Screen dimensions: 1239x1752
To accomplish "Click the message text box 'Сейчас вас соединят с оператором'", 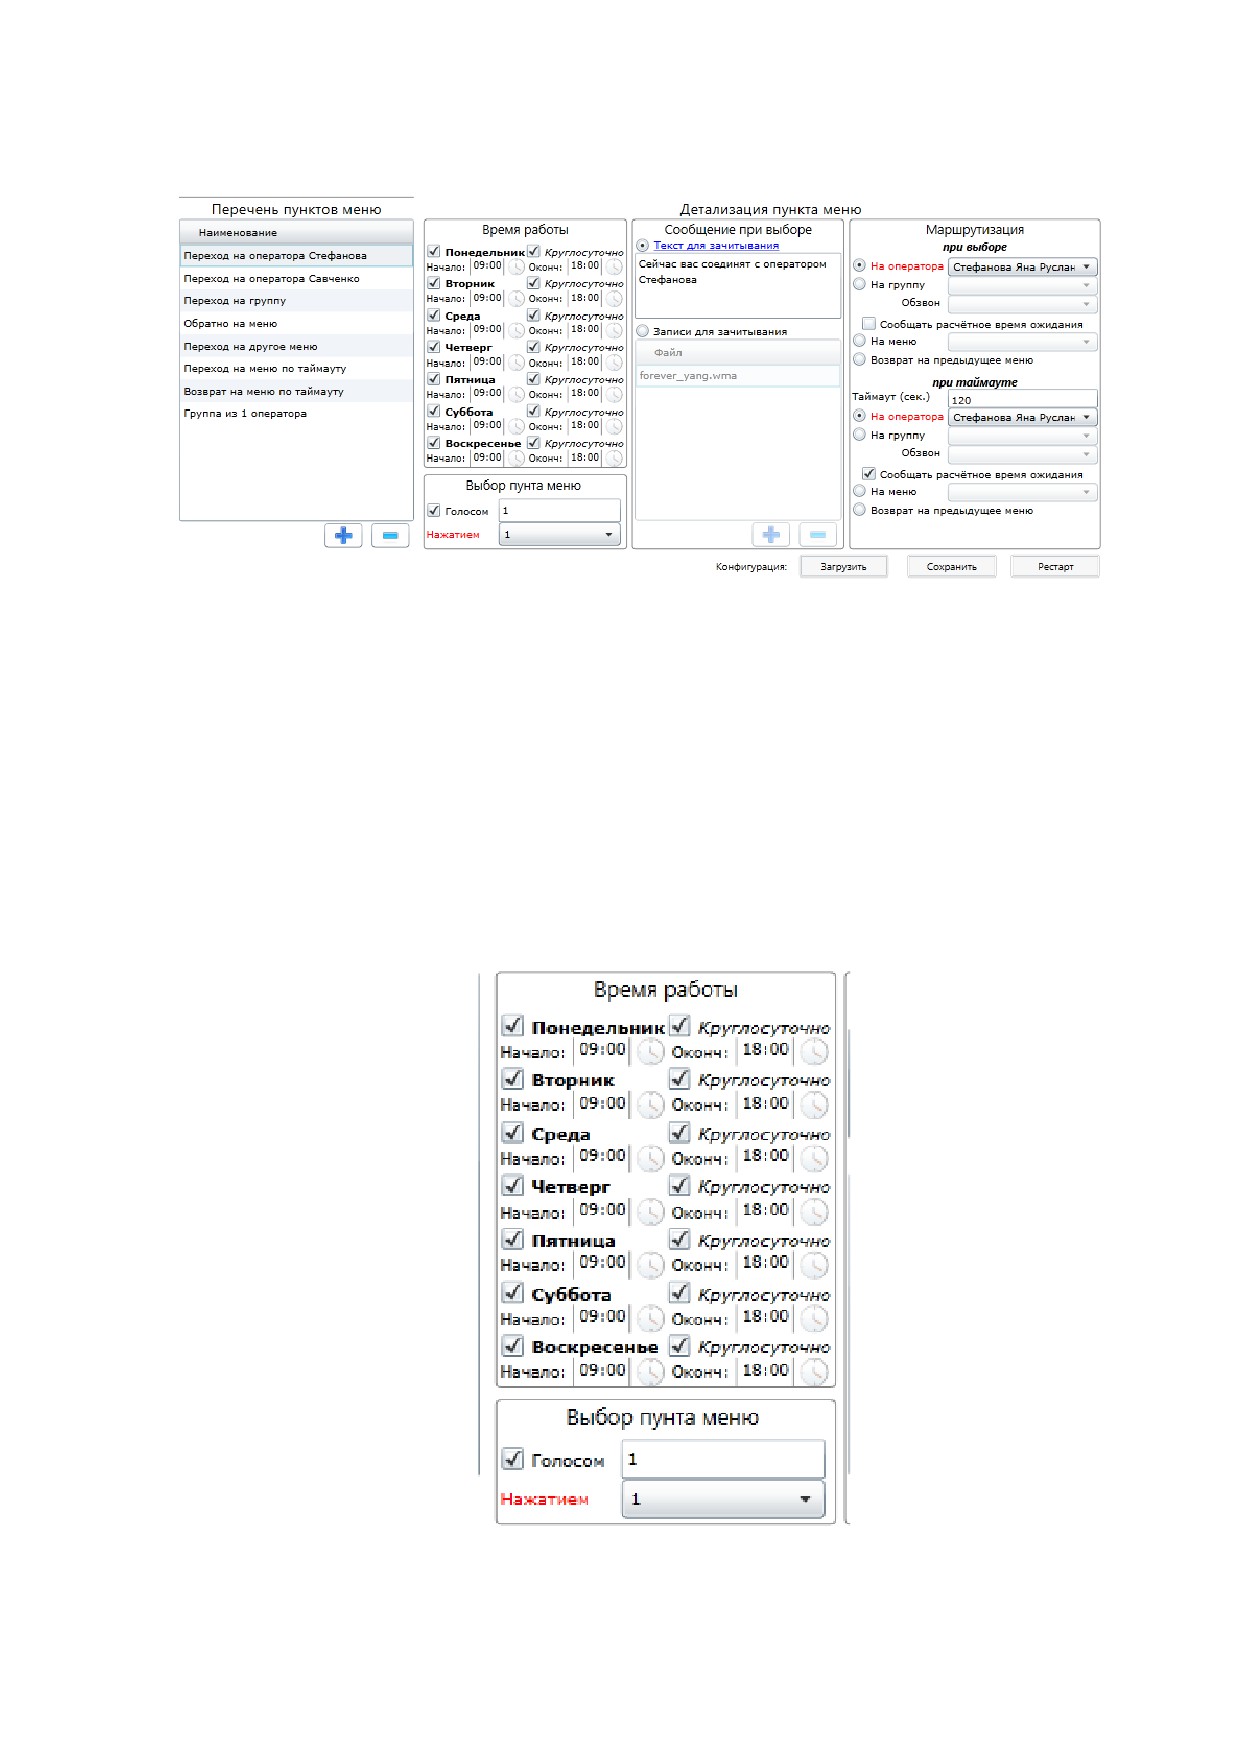I will [738, 287].
